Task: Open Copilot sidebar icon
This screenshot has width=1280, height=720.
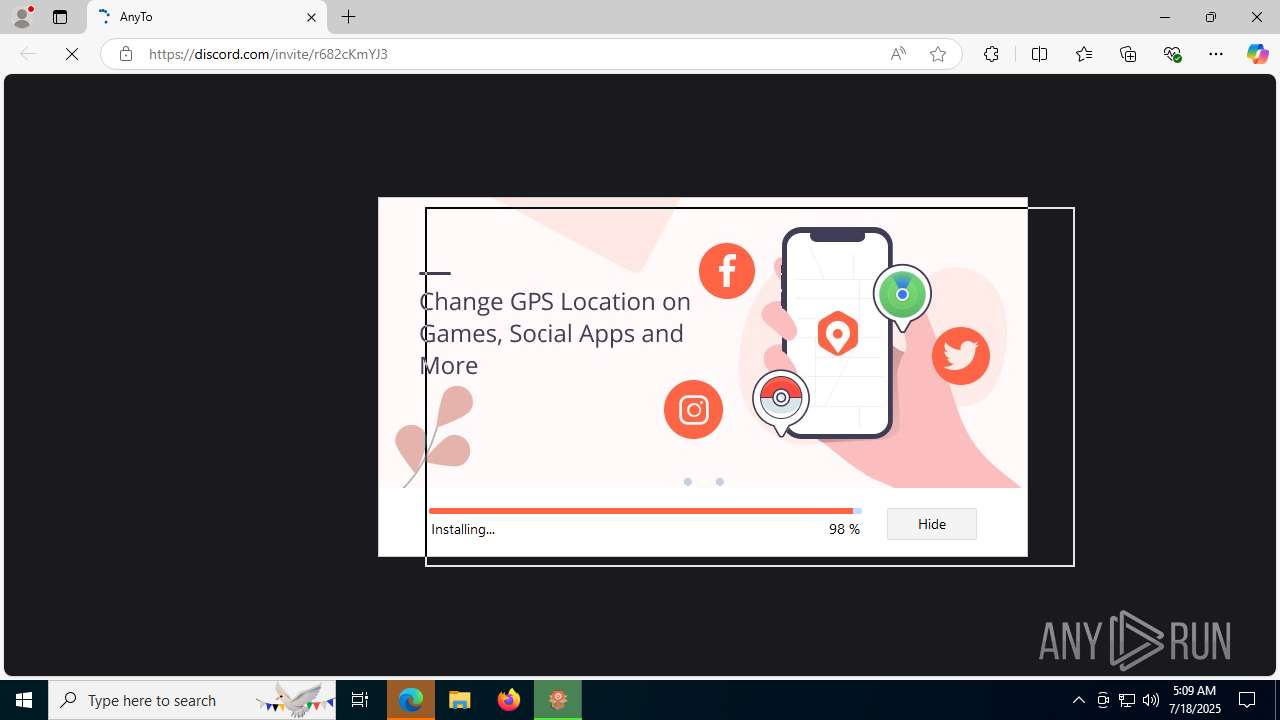Action: 1257,54
